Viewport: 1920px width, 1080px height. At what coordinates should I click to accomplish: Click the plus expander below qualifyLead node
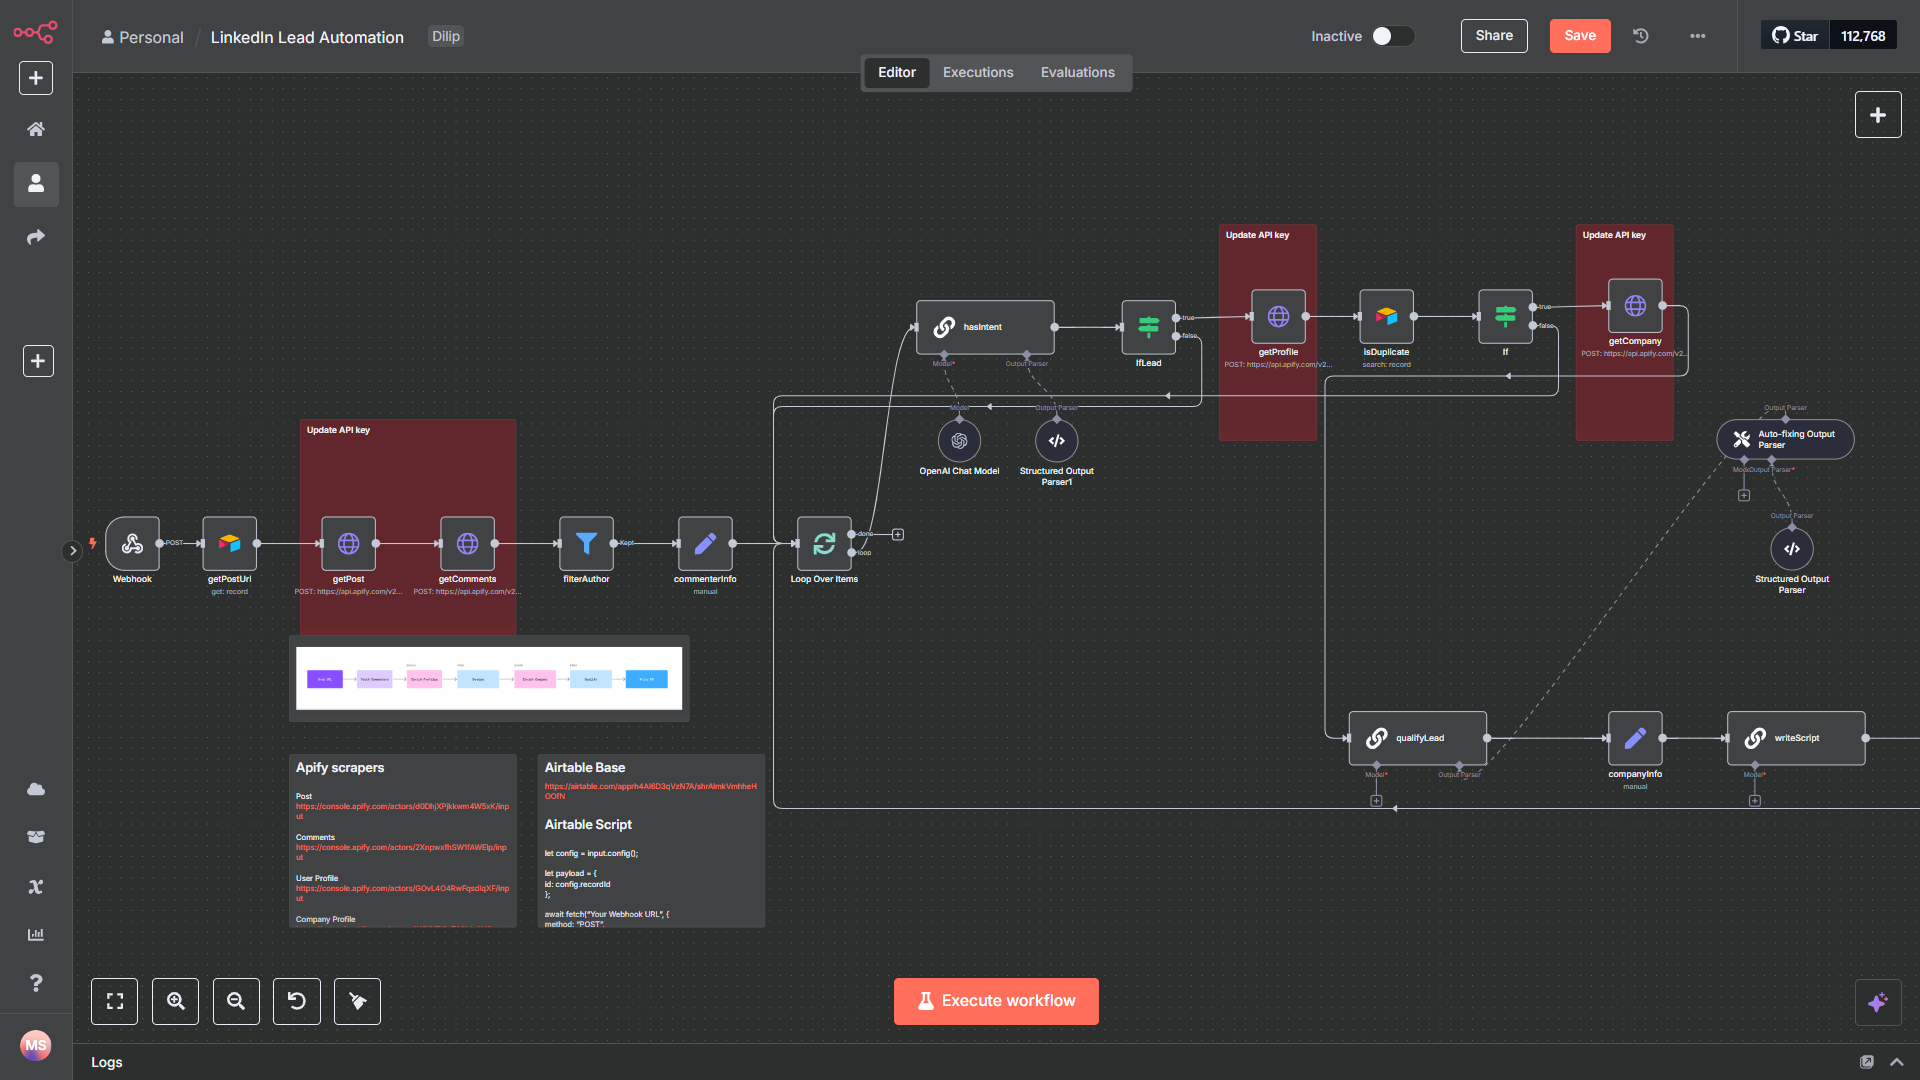pyautogui.click(x=1377, y=801)
